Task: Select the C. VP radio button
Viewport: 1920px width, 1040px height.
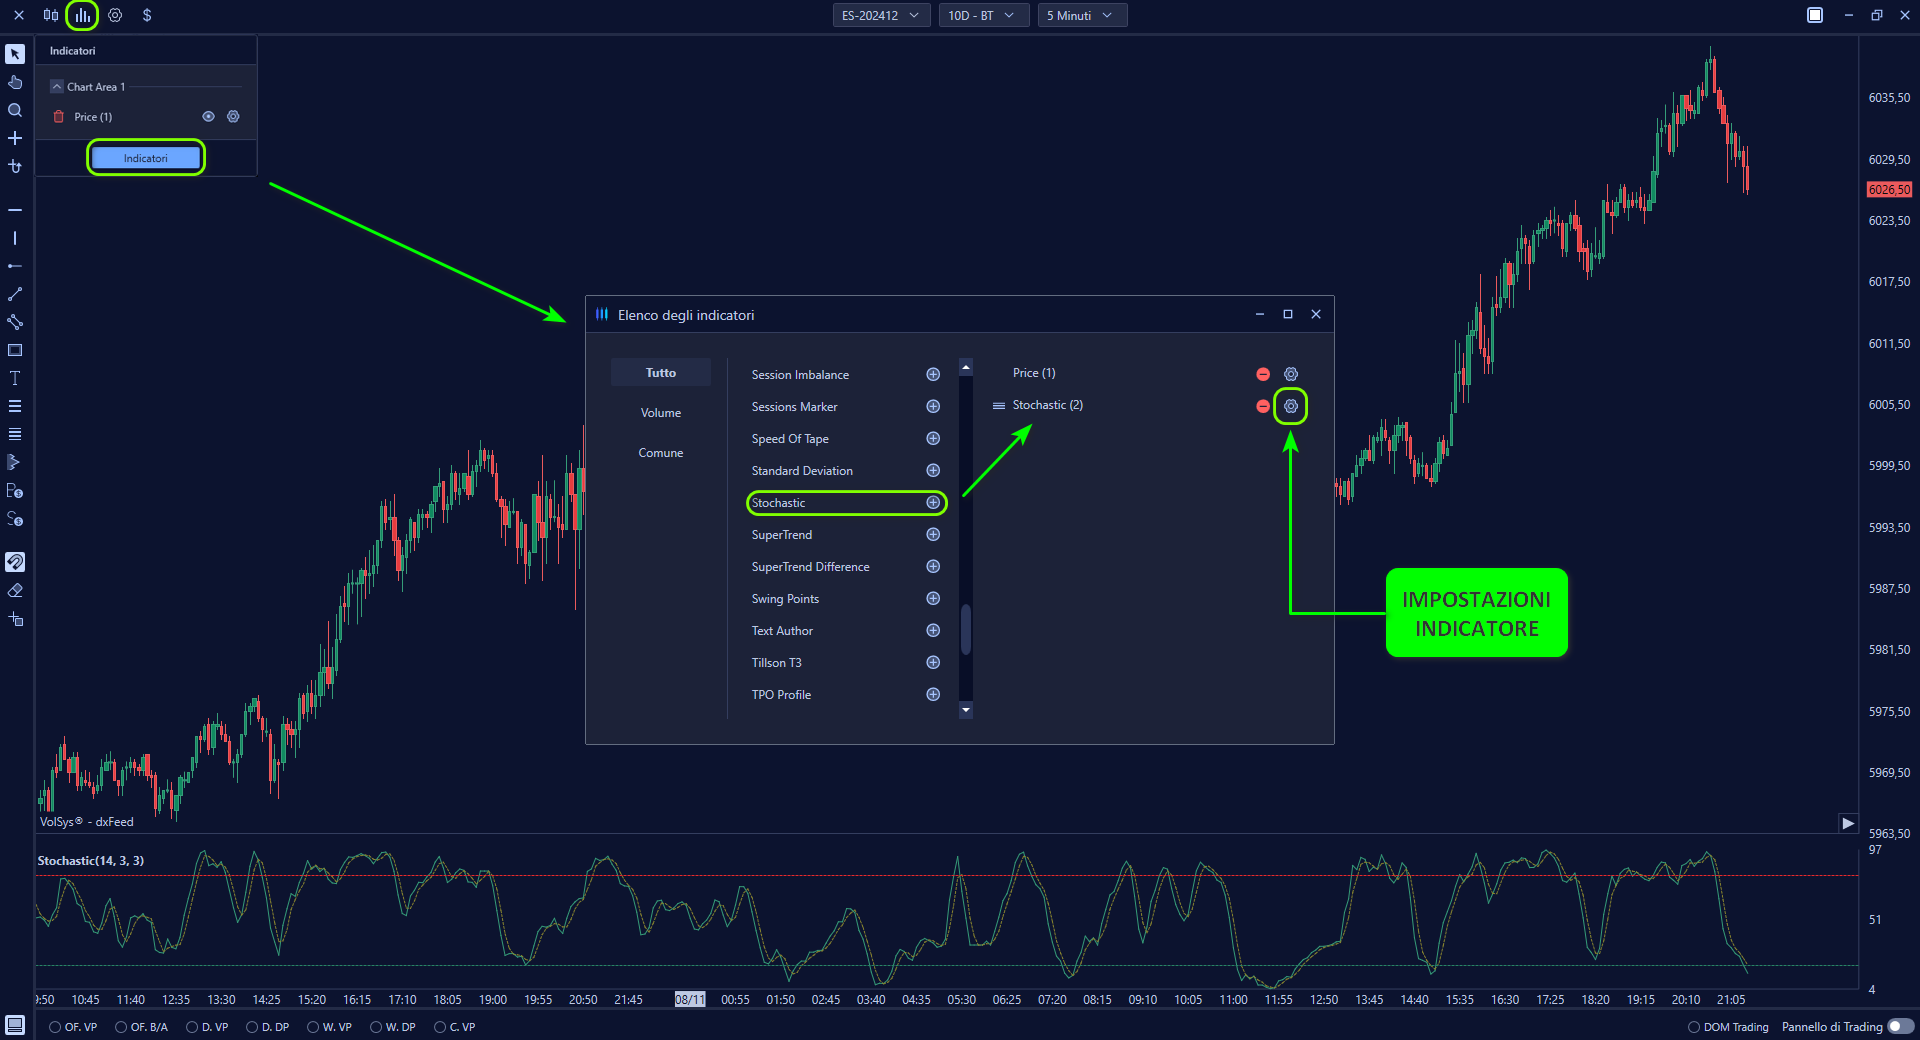Action: point(440,1027)
